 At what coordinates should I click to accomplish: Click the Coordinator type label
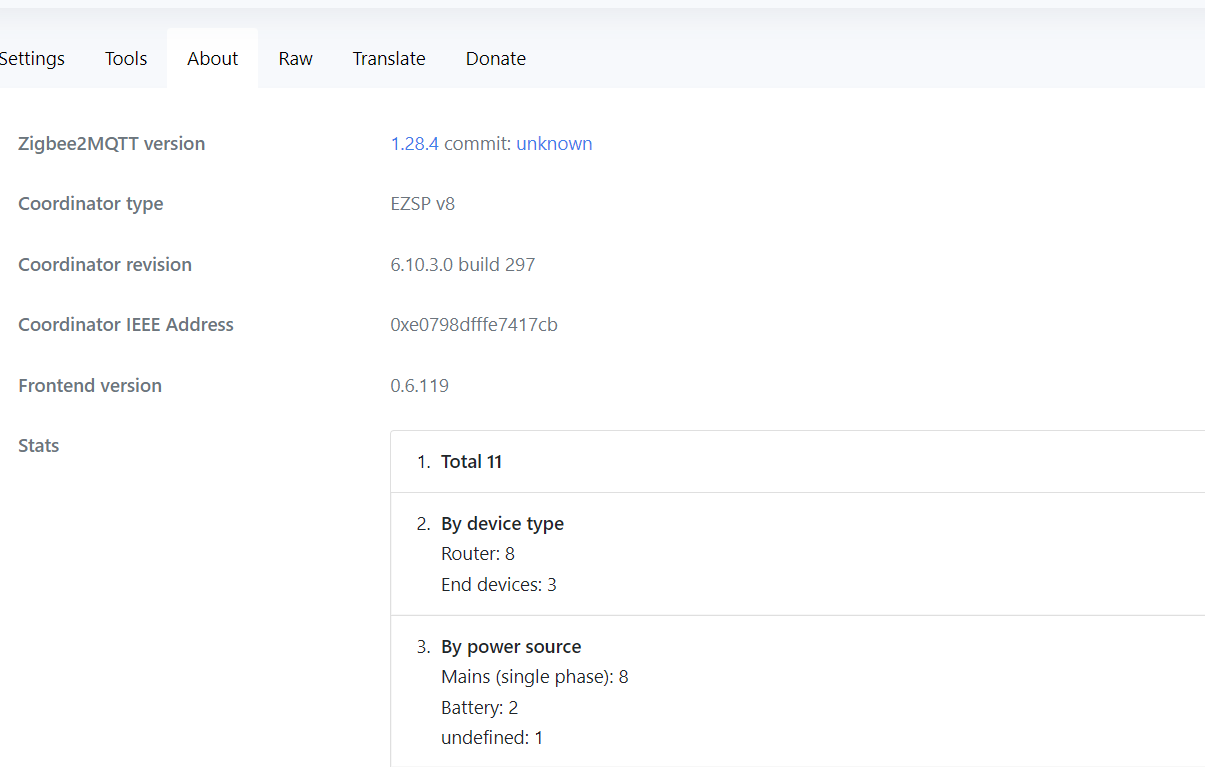(x=91, y=204)
